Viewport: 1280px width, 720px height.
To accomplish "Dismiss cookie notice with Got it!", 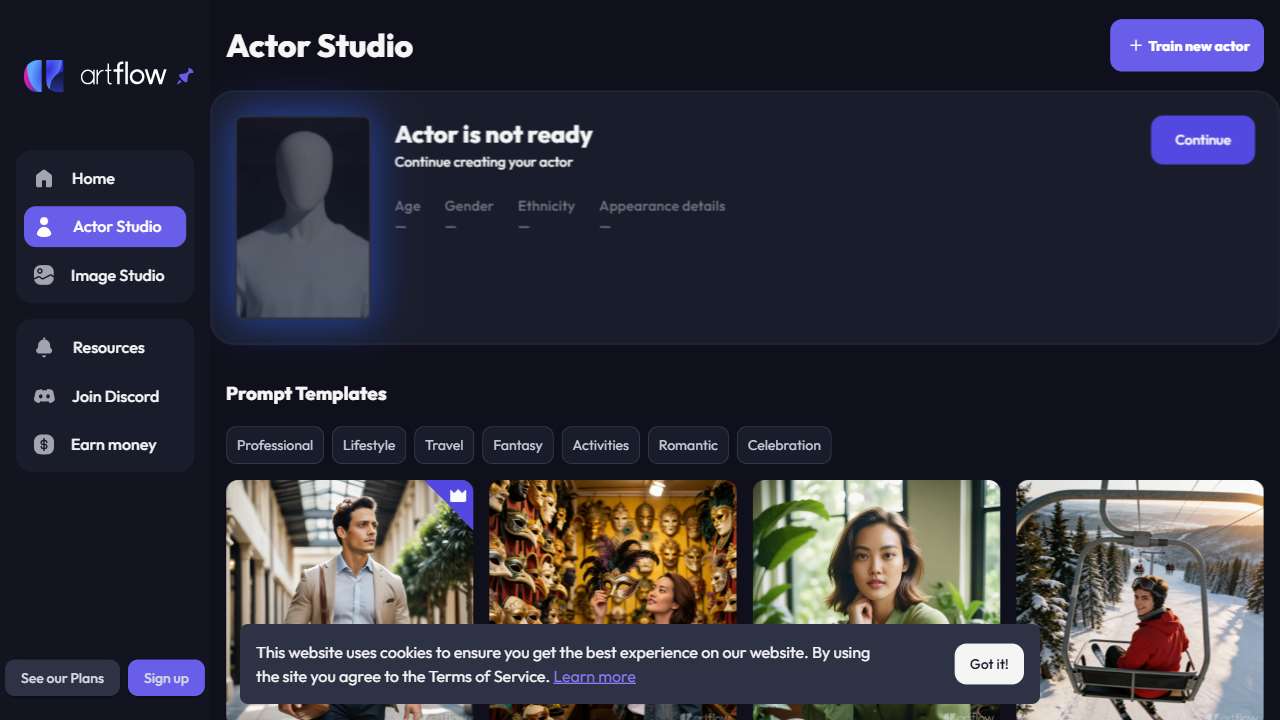I will pyautogui.click(x=988, y=664).
